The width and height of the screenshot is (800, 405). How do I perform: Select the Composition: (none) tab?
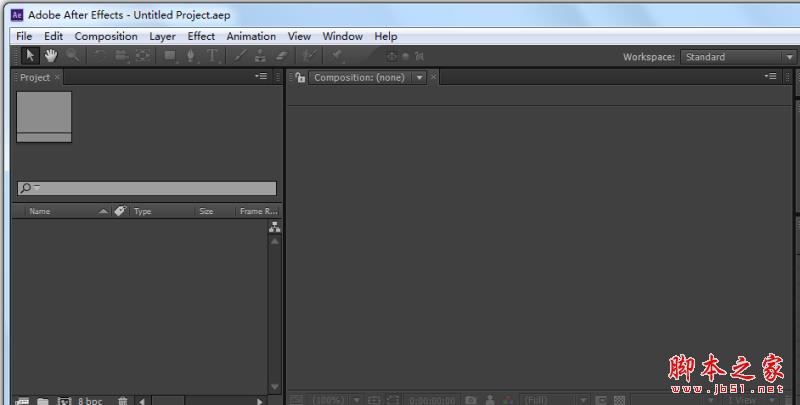point(359,78)
